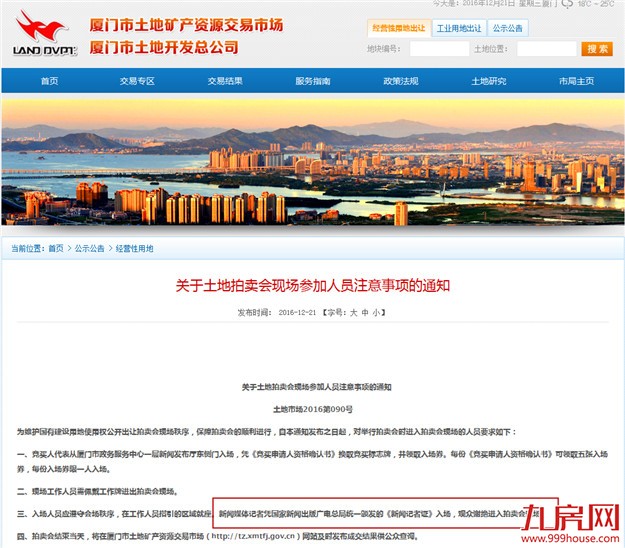Click the publish date 2016-12-21
The image size is (625, 548).
pos(297,312)
